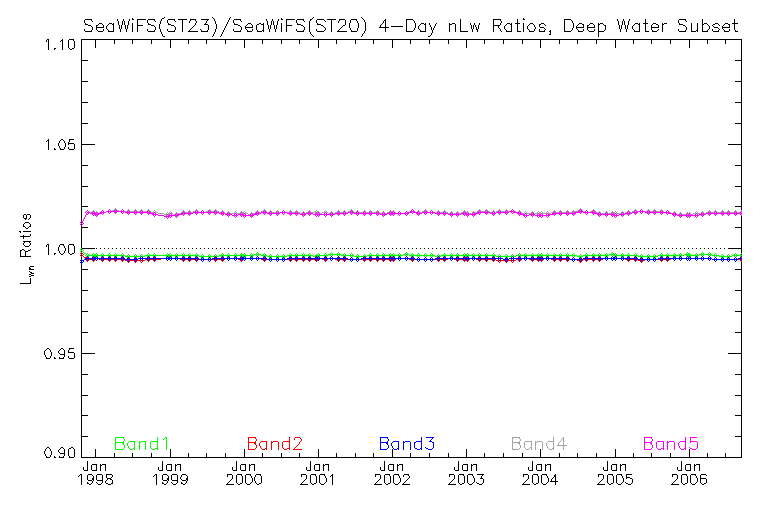Click the Lwn Ratios y-axis label

click(x=26, y=249)
